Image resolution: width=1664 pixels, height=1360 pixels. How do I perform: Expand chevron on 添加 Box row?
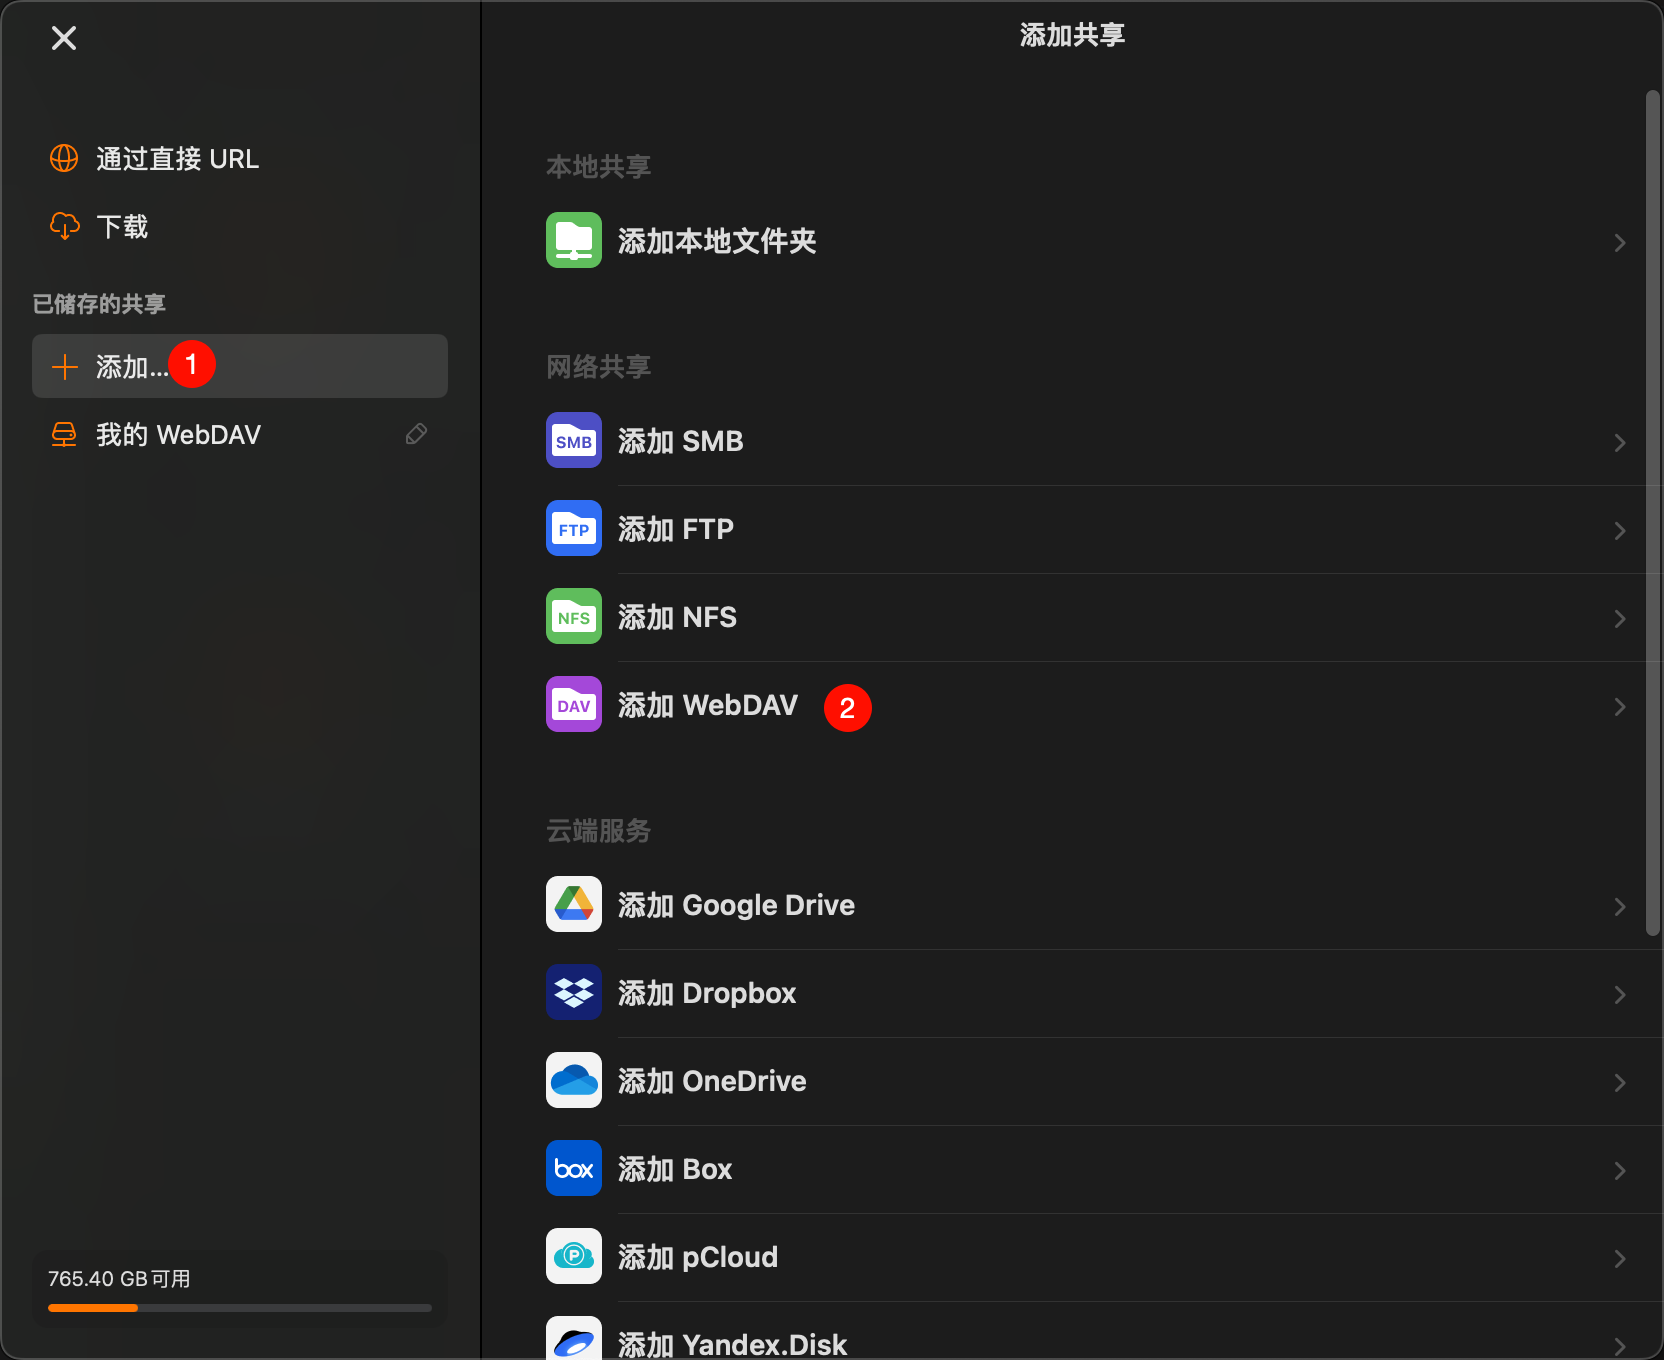click(x=1620, y=1171)
